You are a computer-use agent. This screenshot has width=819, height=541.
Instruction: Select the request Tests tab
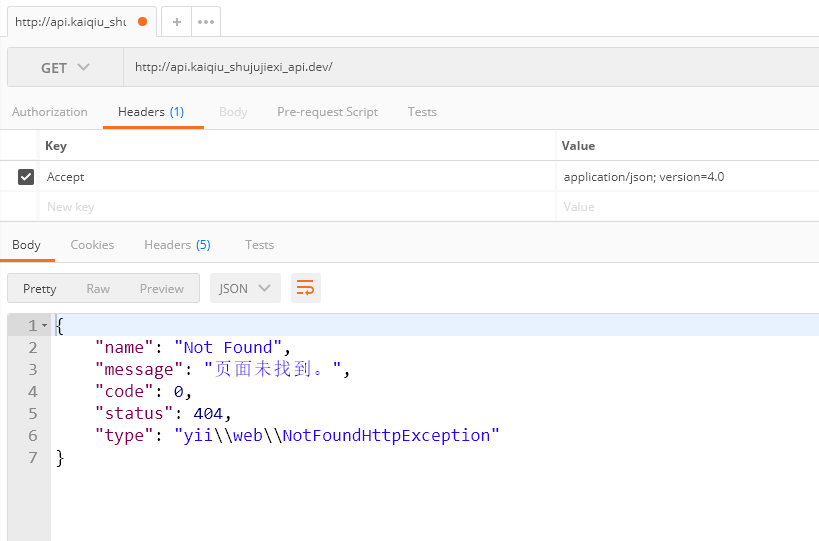422,112
